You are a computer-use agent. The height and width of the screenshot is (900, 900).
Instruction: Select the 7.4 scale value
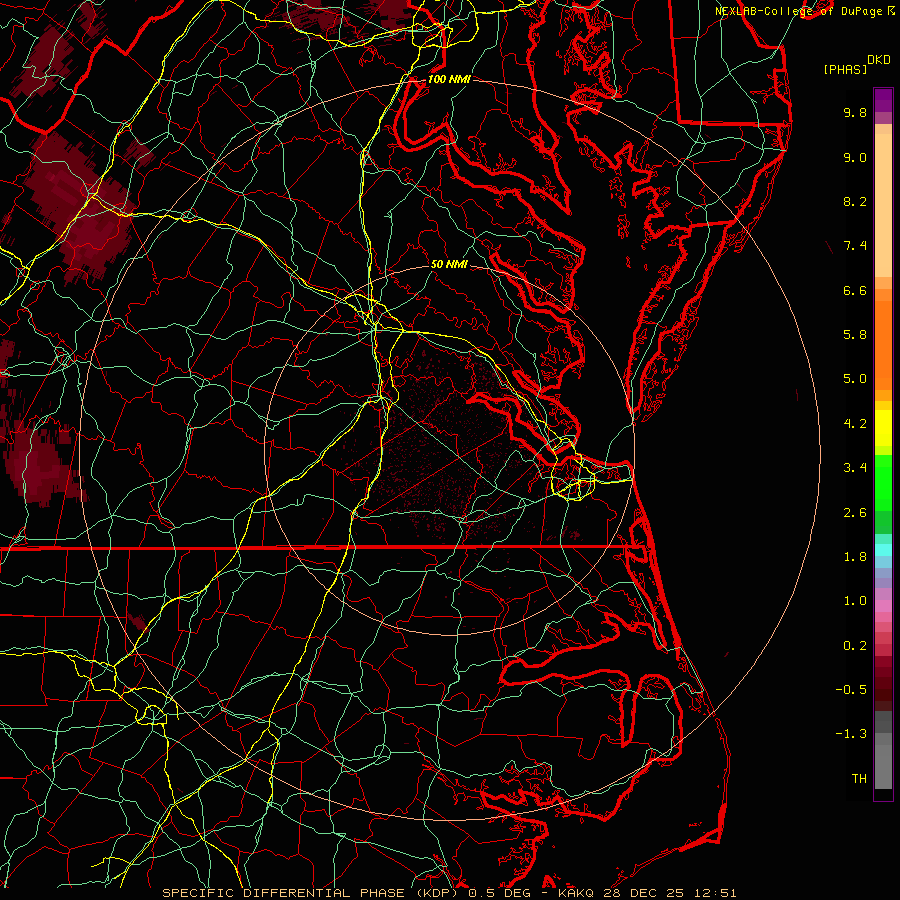coord(855,246)
